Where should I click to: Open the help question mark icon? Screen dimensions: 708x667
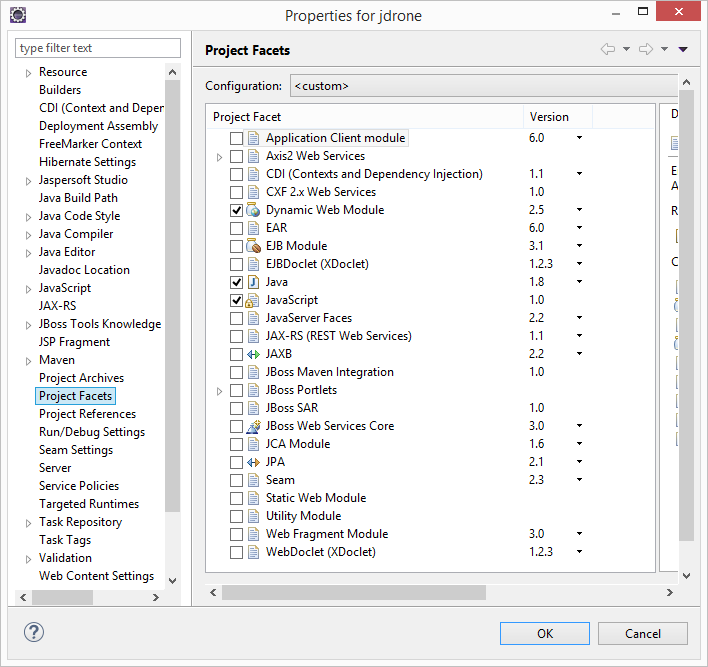34,632
